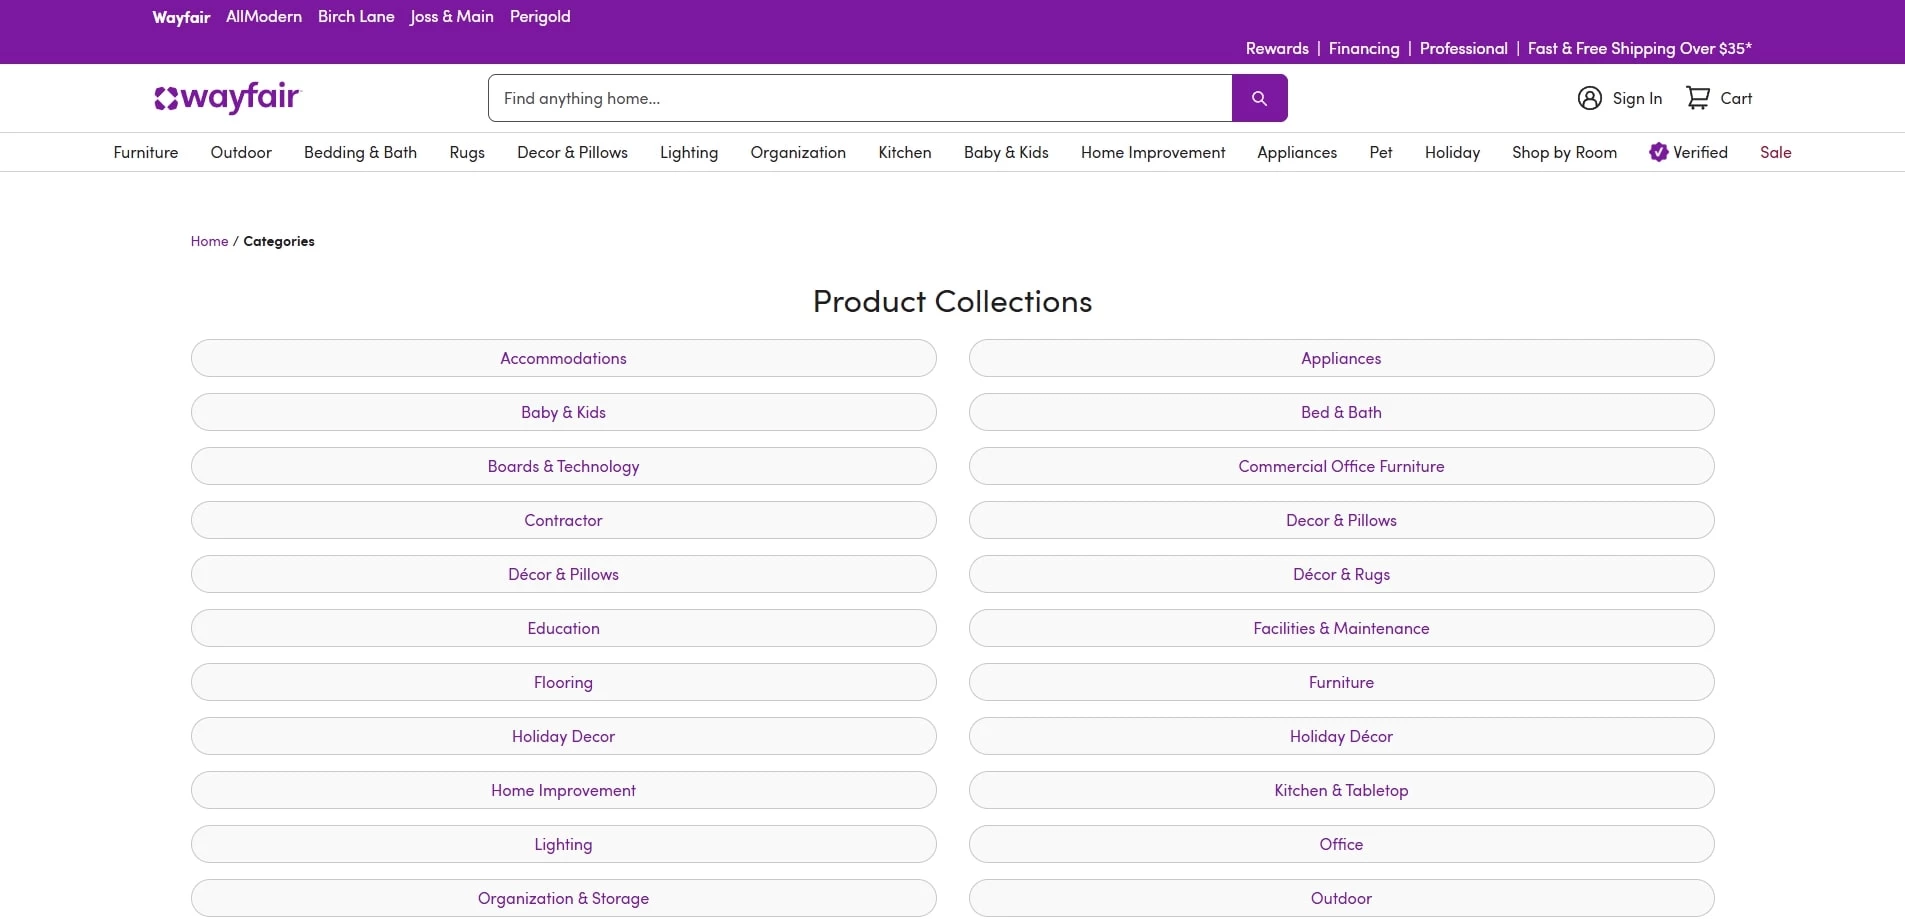This screenshot has width=1905, height=919.
Task: Click the Wayfair logo
Action: (x=226, y=97)
